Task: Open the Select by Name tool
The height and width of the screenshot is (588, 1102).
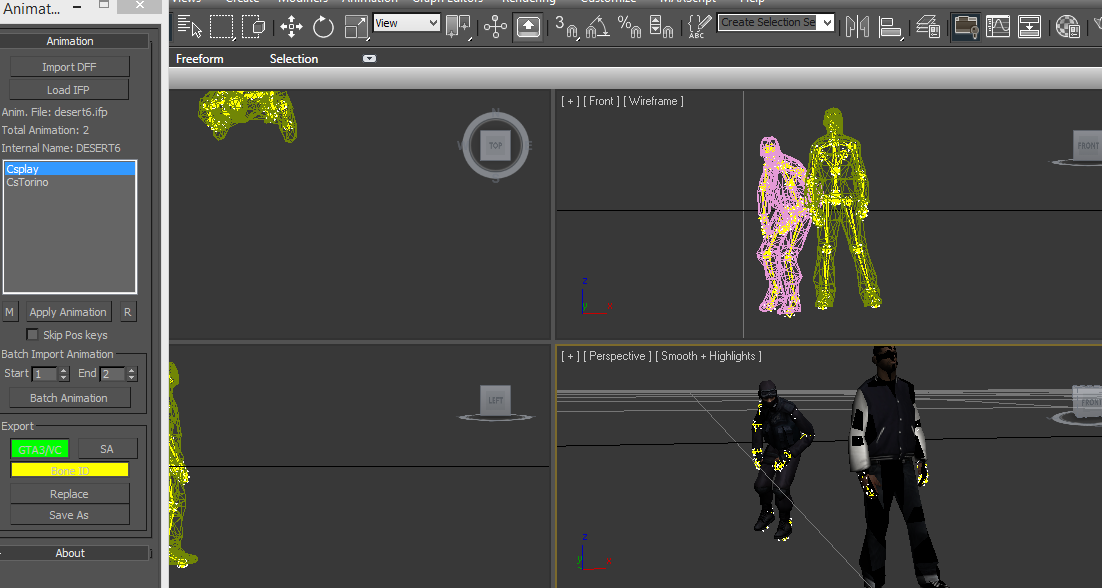Action: coord(190,26)
